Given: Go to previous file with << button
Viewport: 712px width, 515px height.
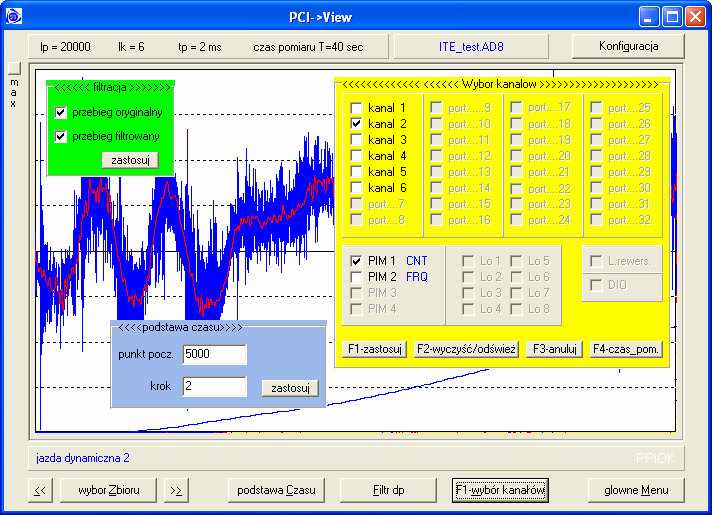Looking at the screenshot, I should click(40, 490).
